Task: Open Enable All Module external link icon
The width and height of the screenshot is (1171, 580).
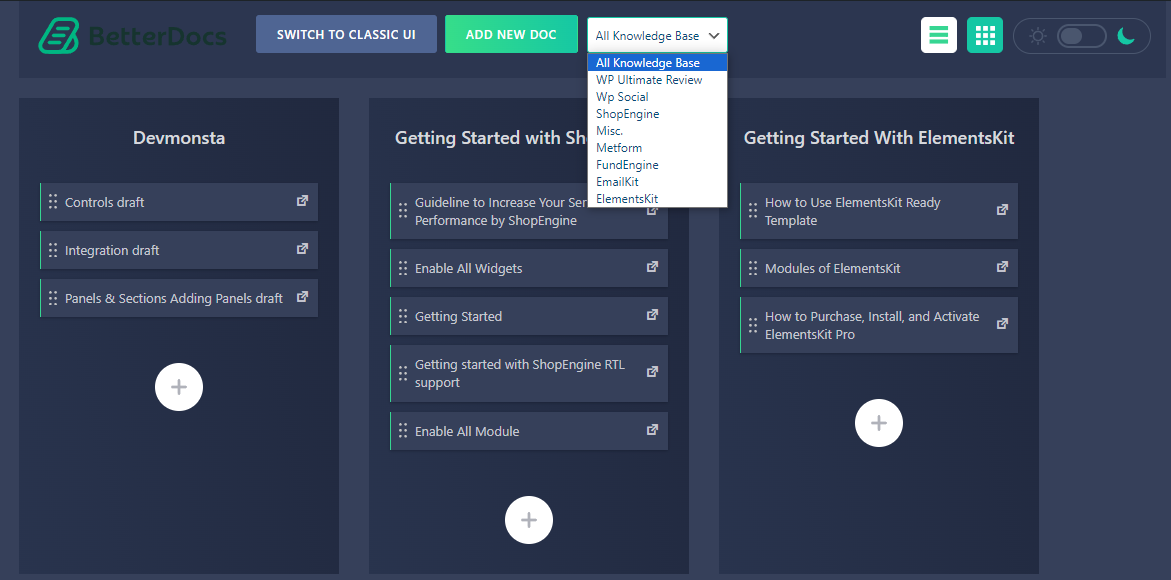Action: [652, 430]
